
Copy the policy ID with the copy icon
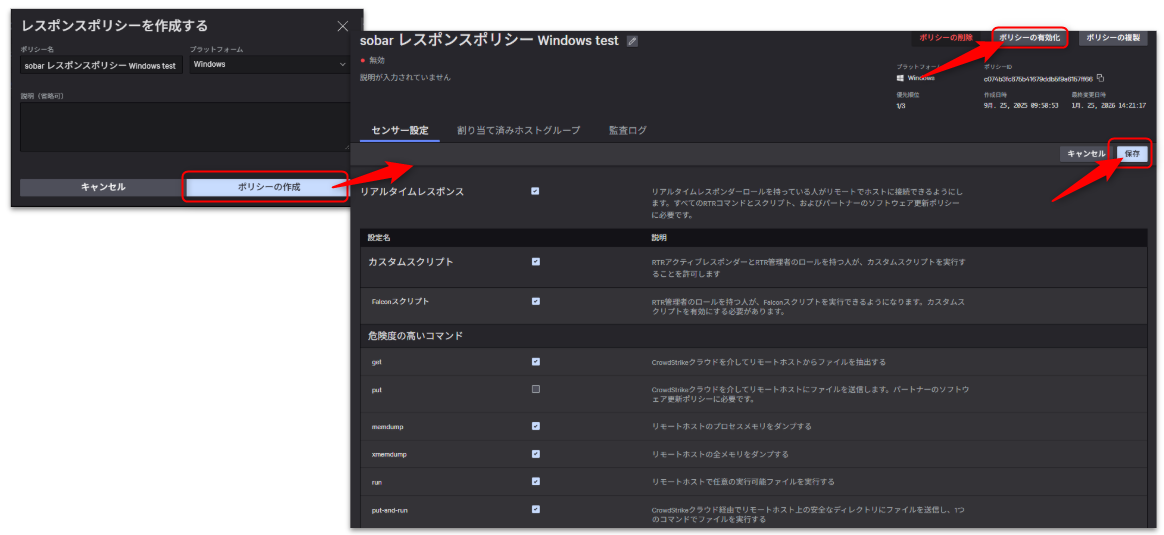(1101, 78)
